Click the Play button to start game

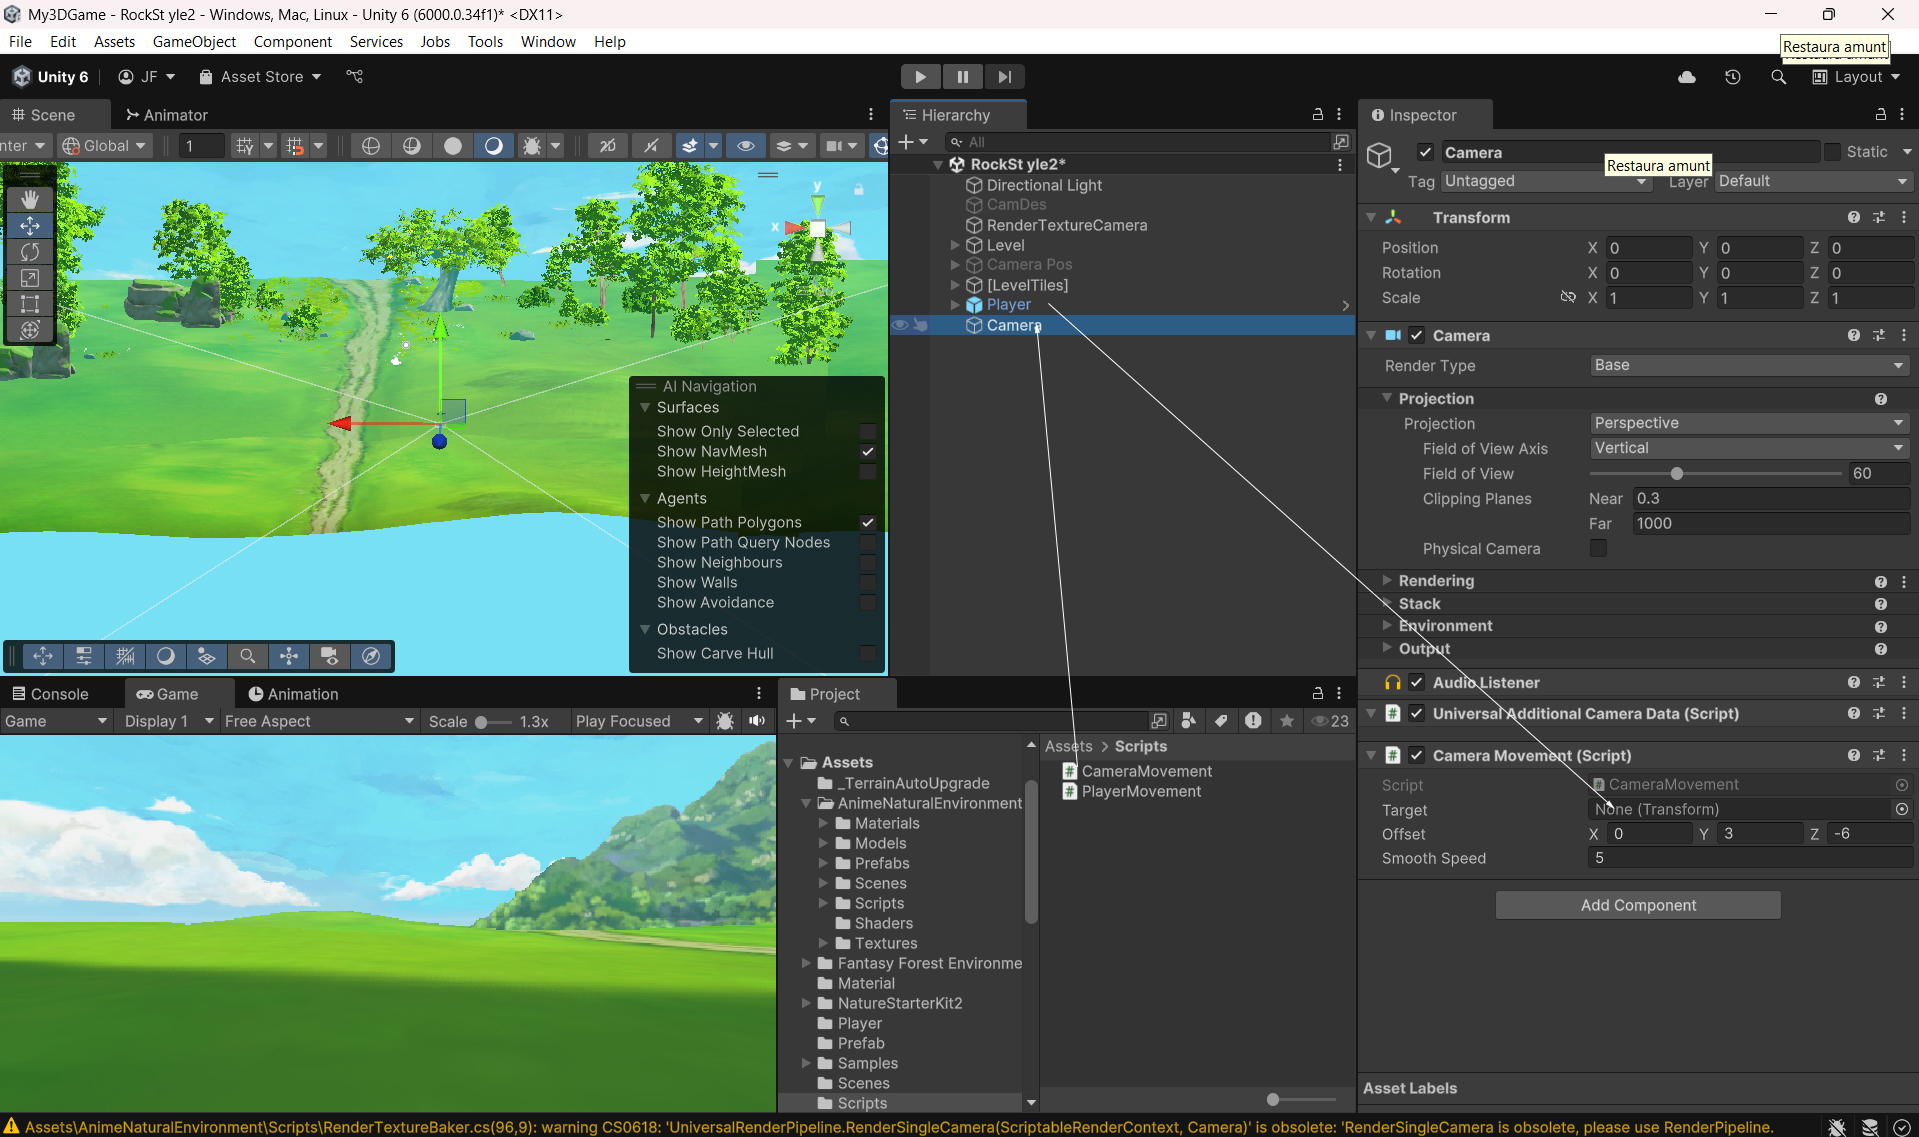pos(920,77)
